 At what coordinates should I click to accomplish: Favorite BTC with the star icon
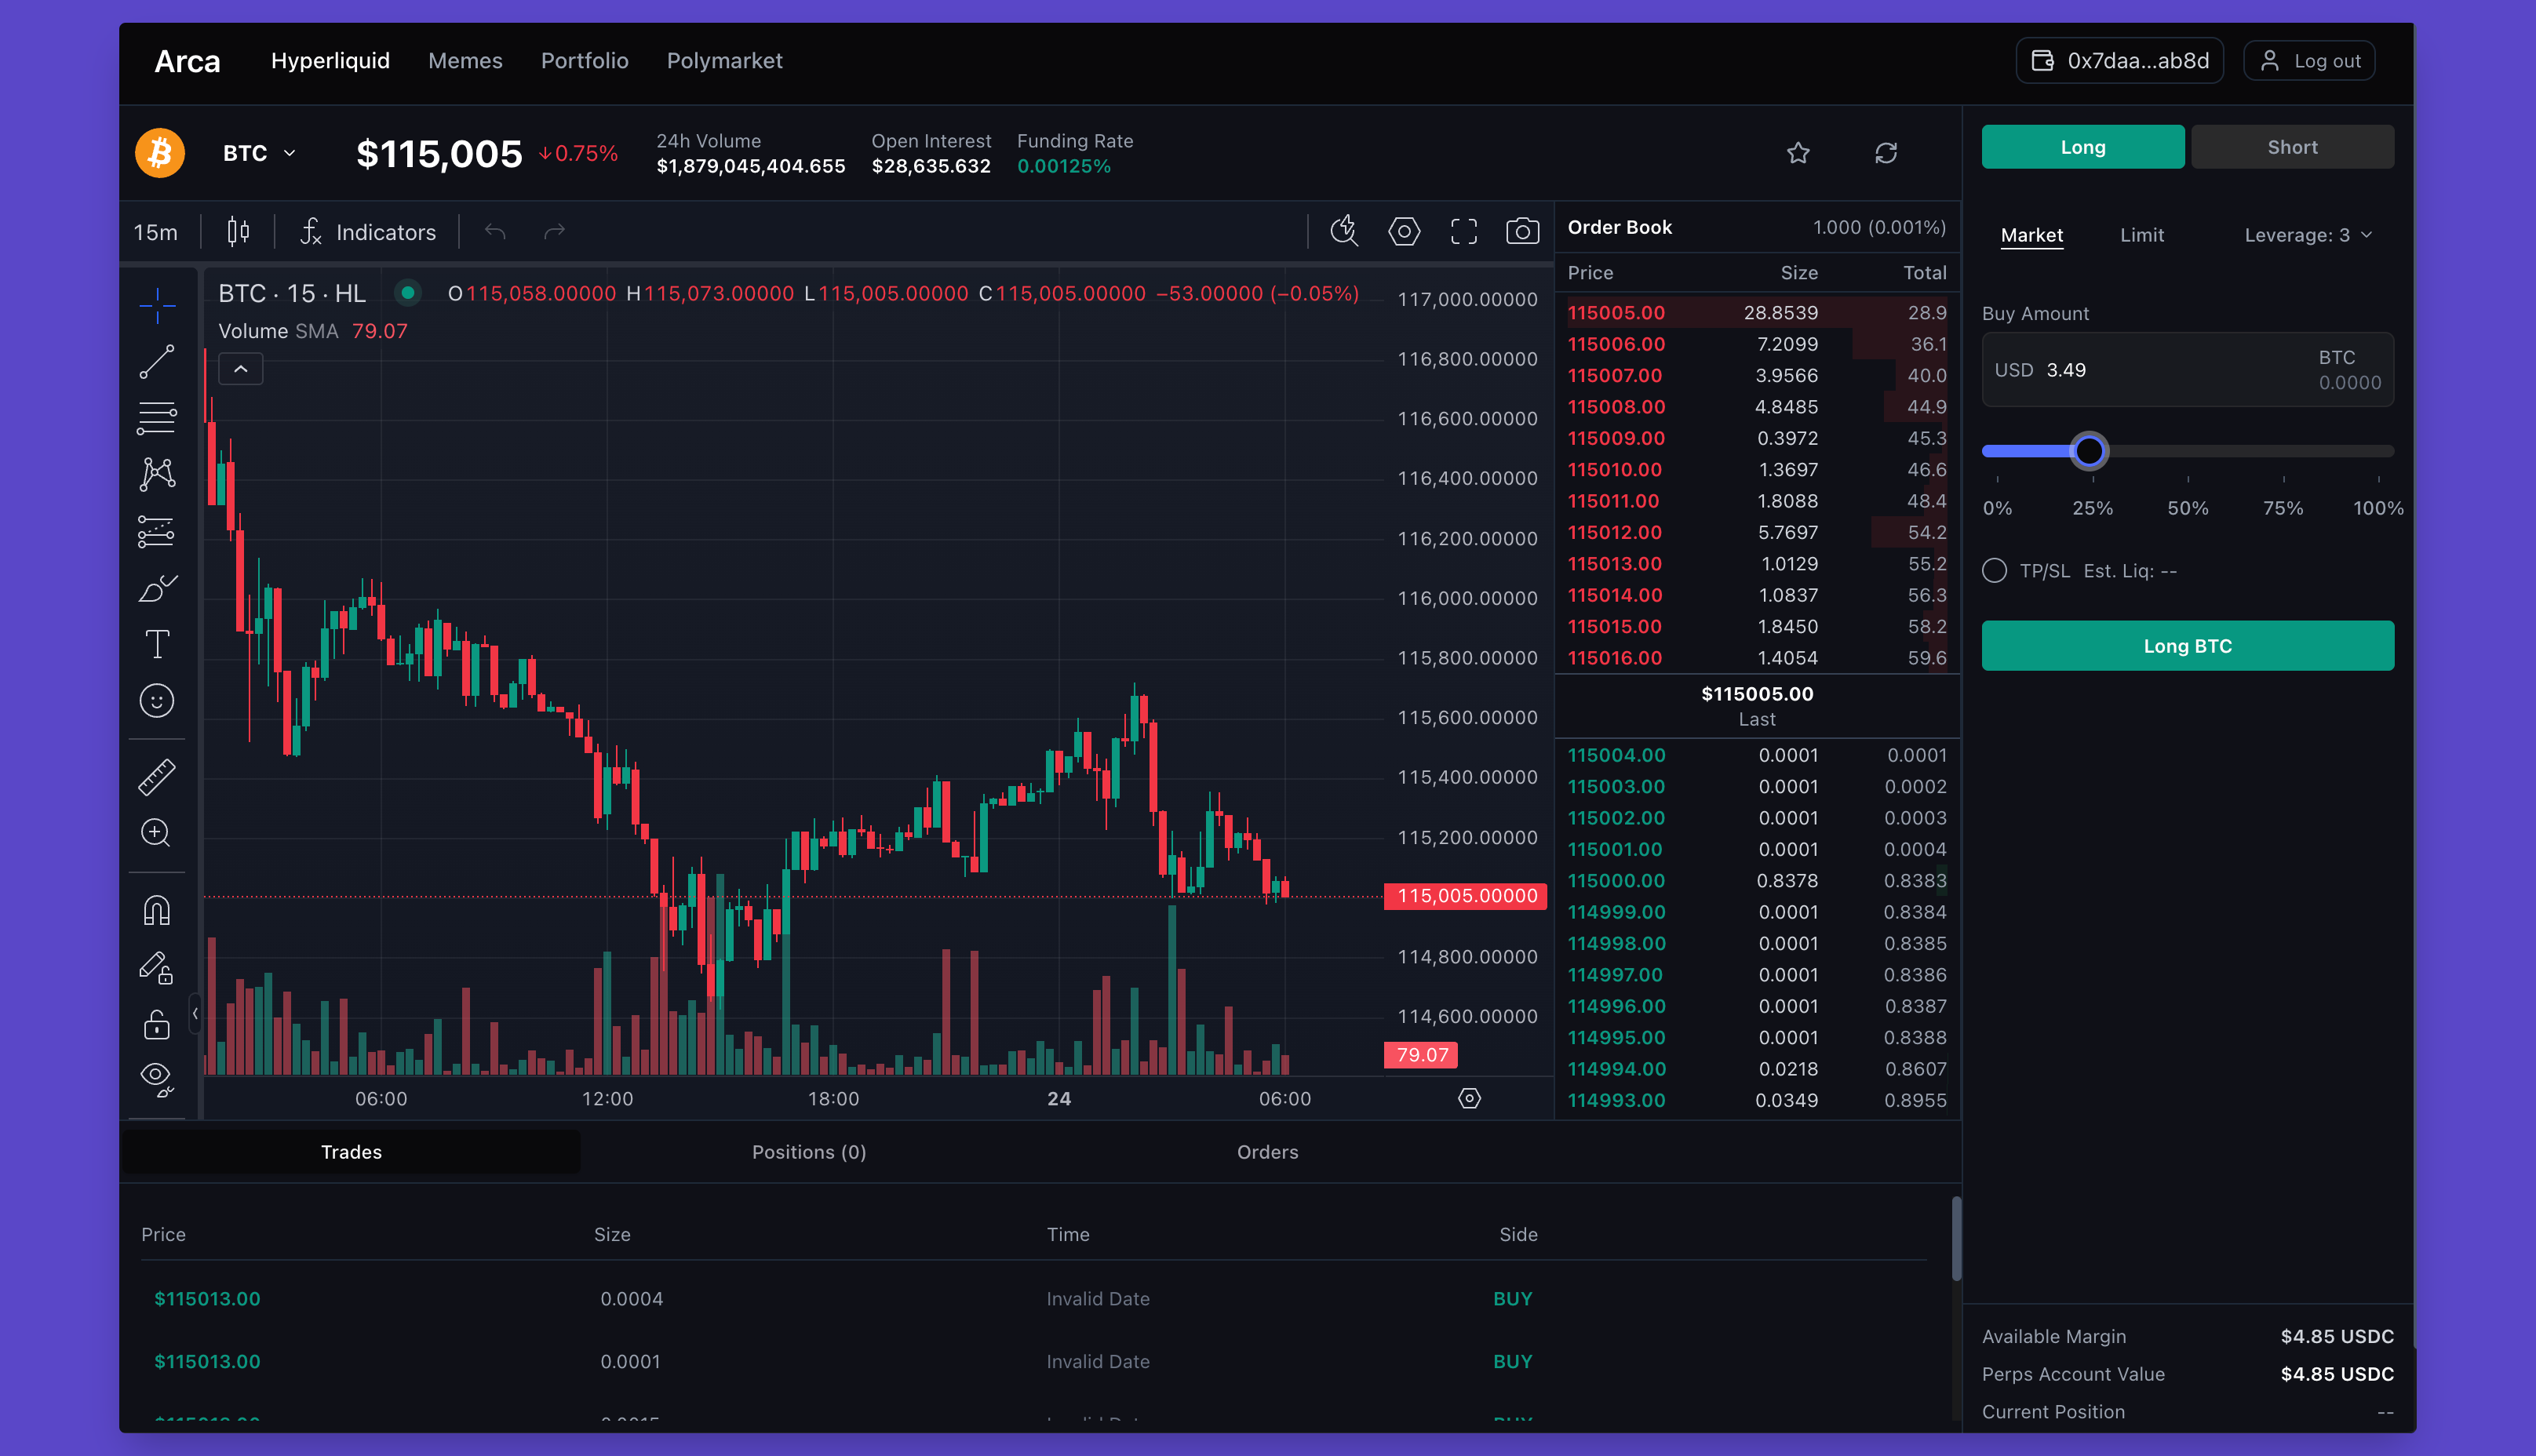tap(1798, 153)
